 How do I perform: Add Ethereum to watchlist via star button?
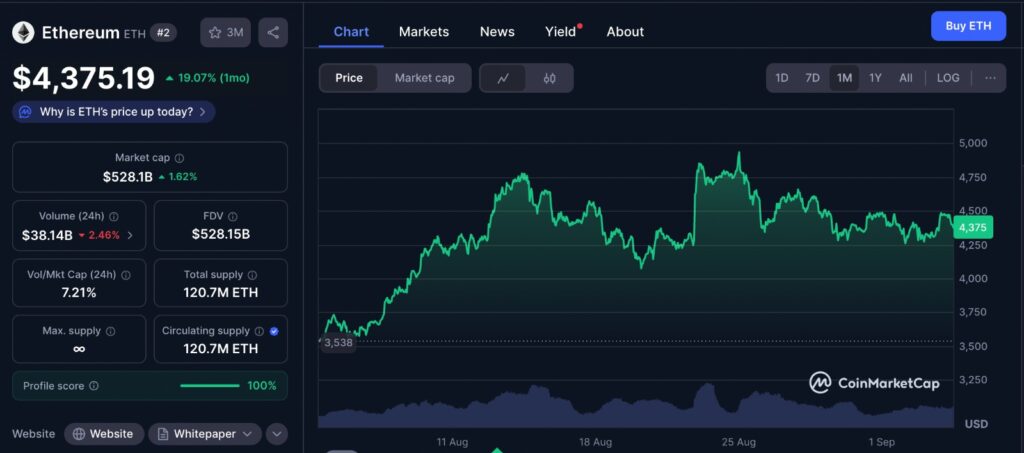point(225,33)
